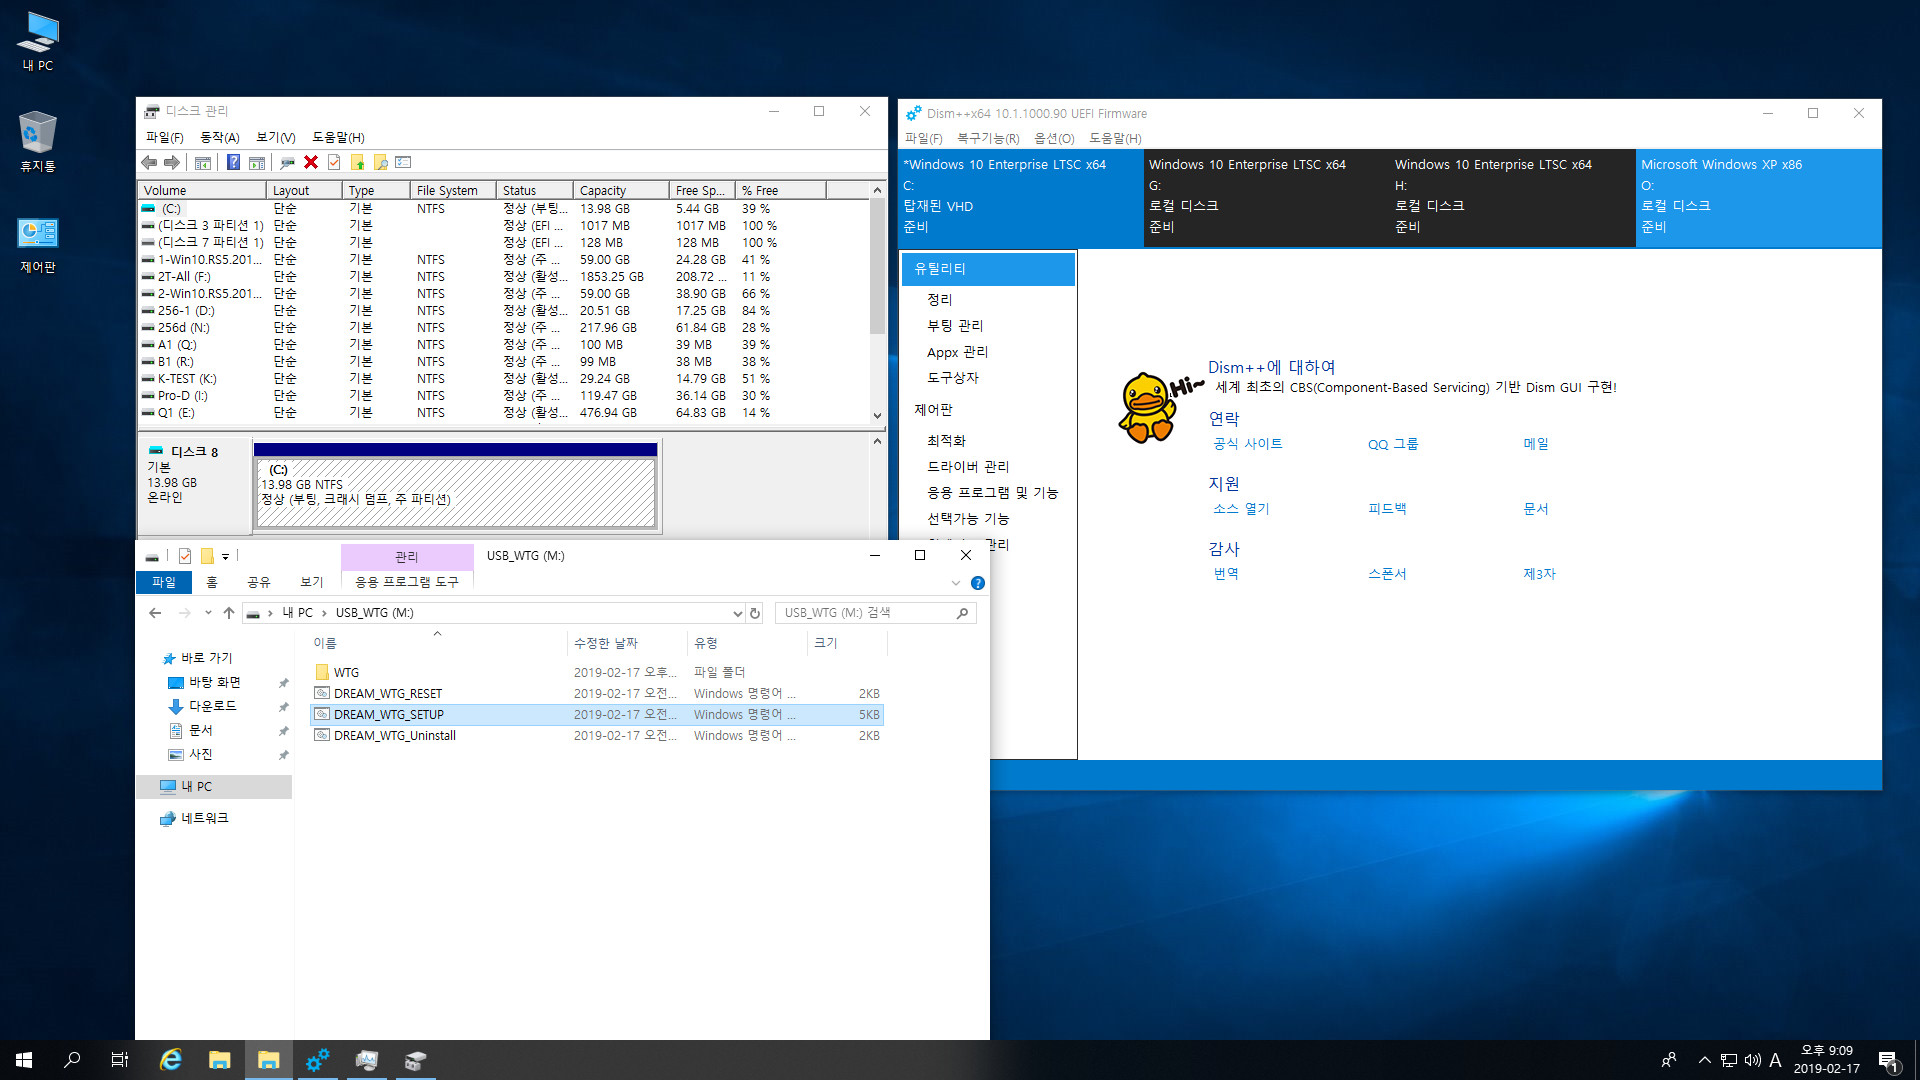The height and width of the screenshot is (1080, 1920).
Task: Select Appx 관리 in Dism++ sidebar
Action: pyautogui.click(x=957, y=352)
